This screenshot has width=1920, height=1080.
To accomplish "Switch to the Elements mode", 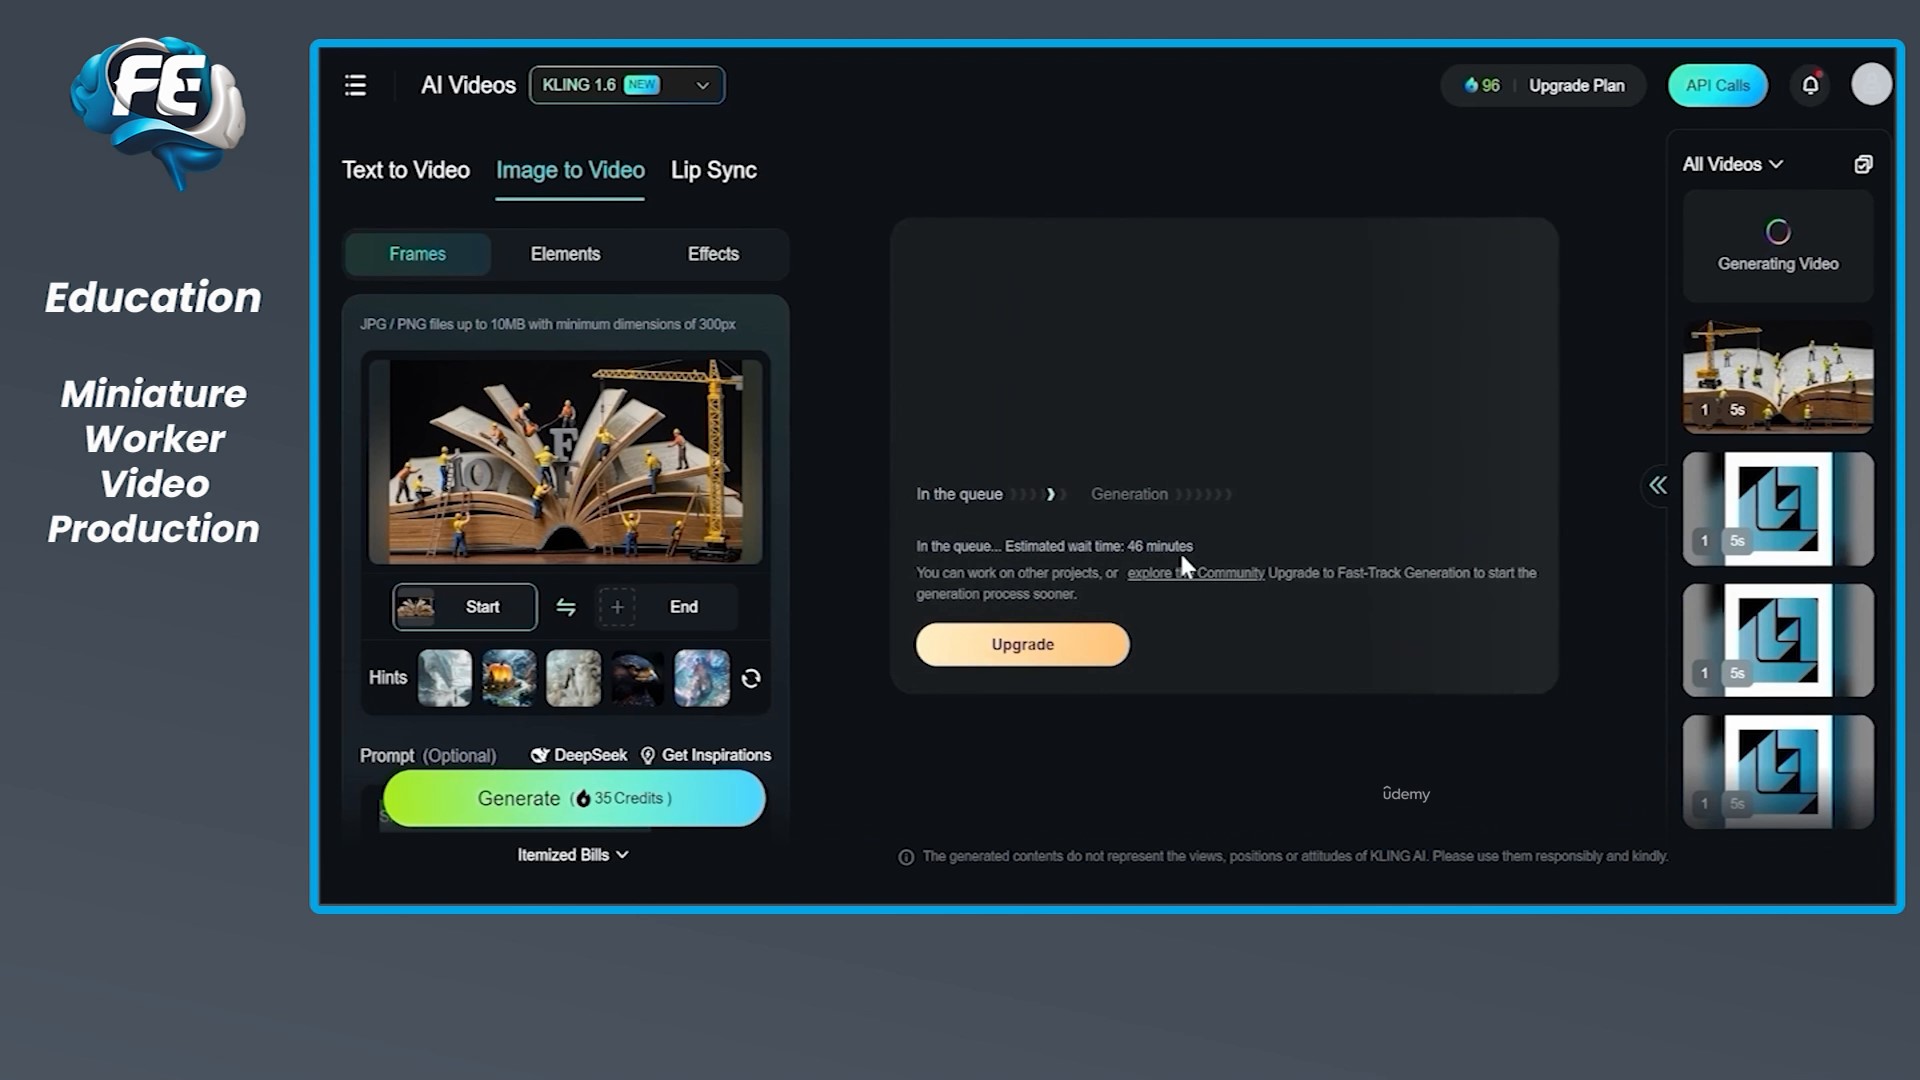I will point(565,254).
